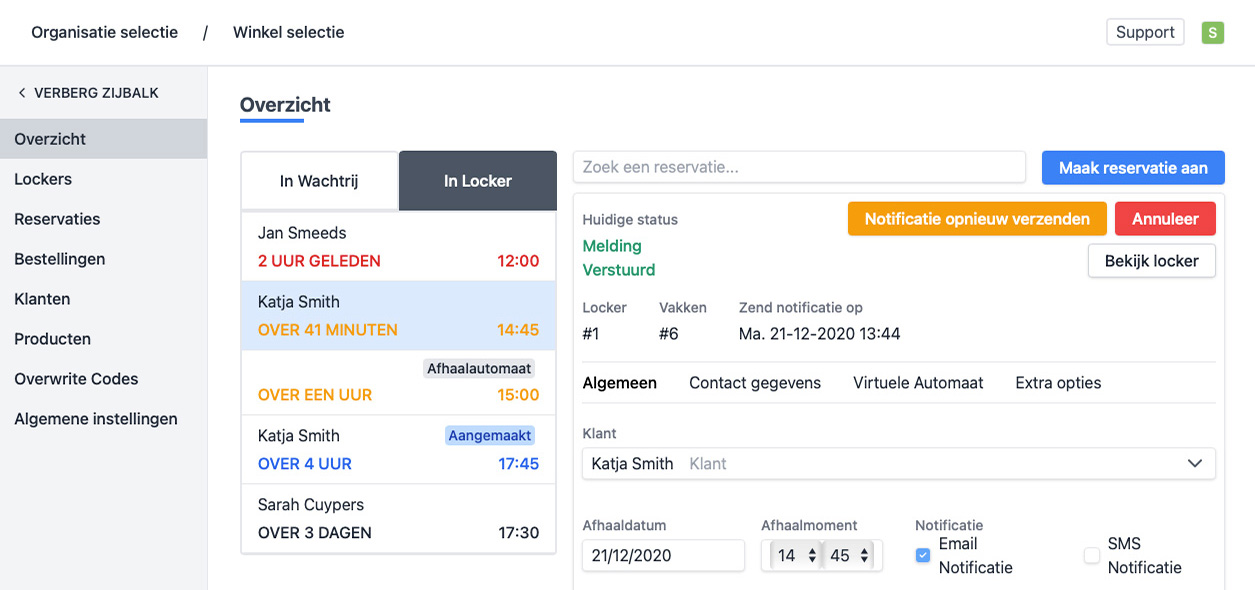This screenshot has width=1255, height=590.
Task: Collapse sidebar with Verberg Zijbalk arrow
Action: 22,93
